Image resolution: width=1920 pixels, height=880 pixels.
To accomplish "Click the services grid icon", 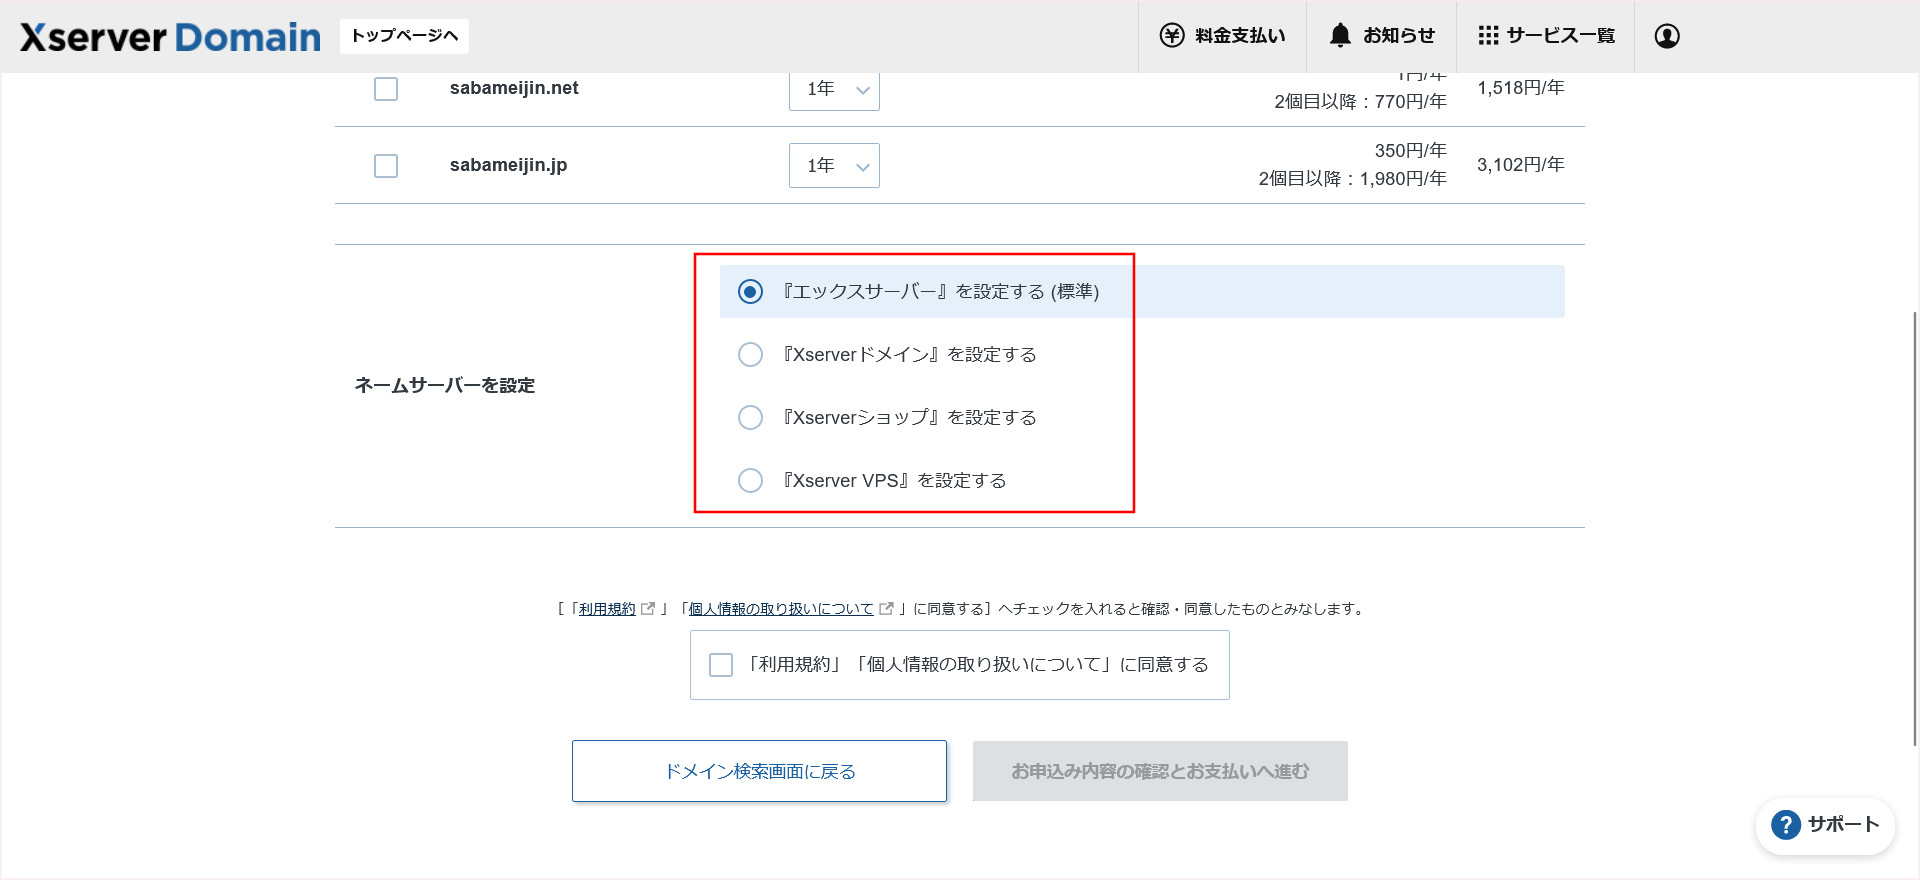I will click(1488, 36).
